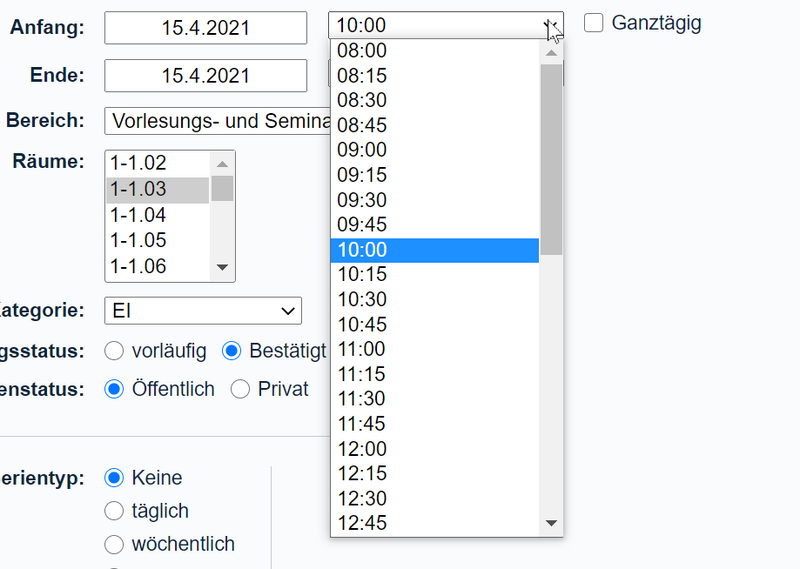This screenshot has height=569, width=800.
Task: Click the time dropdown list's scroll-up arrow
Action: point(551,53)
